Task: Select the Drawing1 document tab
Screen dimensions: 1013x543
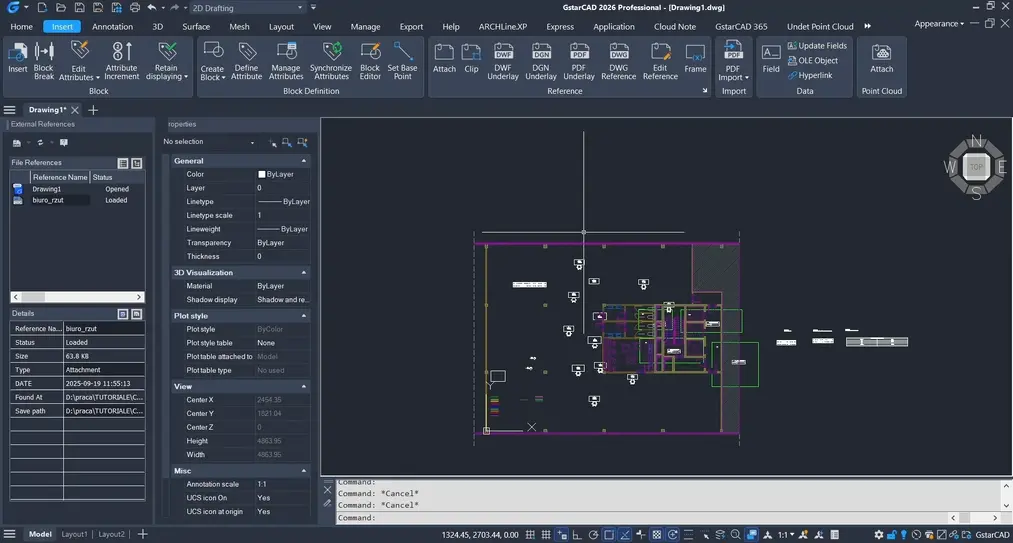Action: [x=48, y=110]
